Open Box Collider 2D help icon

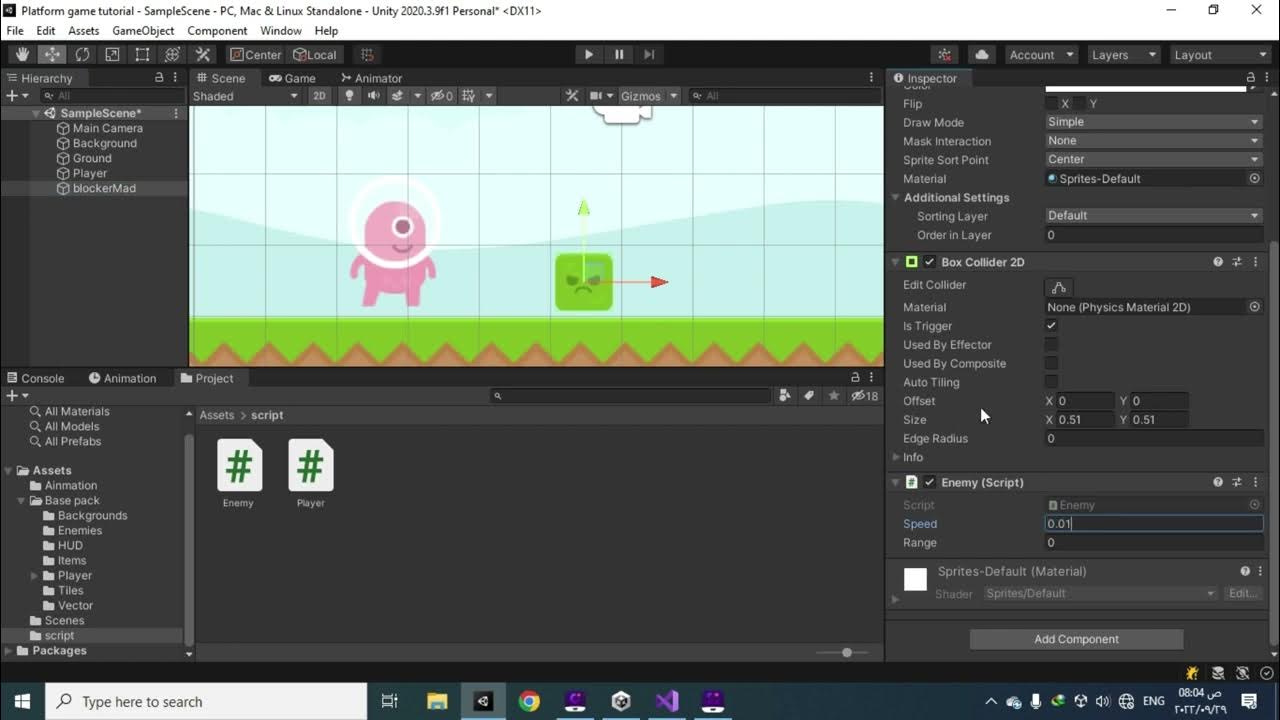pyautogui.click(x=1218, y=262)
